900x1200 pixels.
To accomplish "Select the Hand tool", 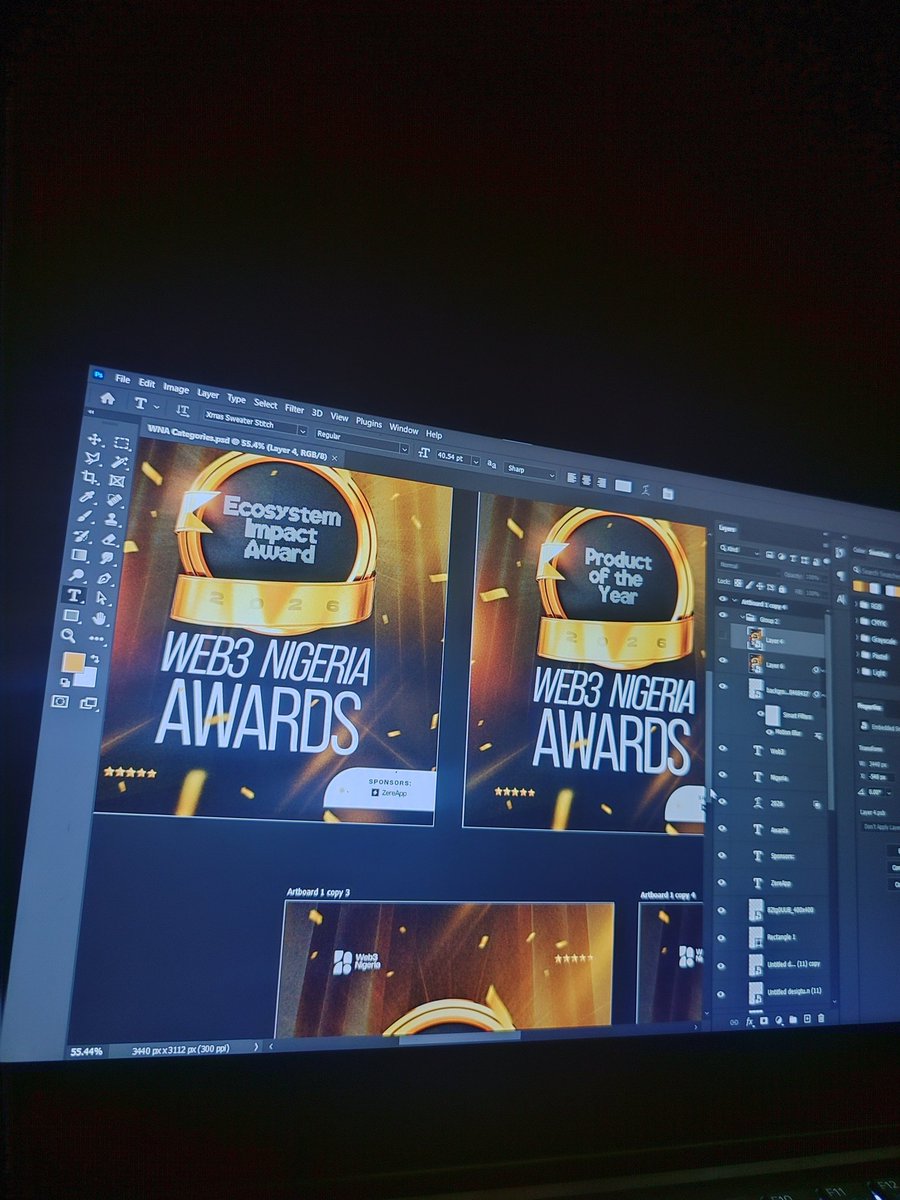I will pyautogui.click(x=98, y=618).
